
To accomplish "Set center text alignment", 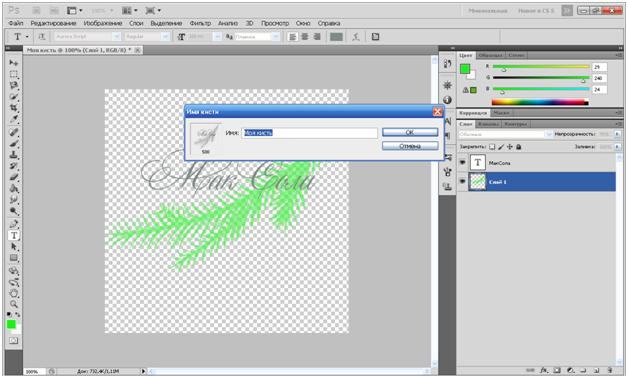I will tap(305, 37).
